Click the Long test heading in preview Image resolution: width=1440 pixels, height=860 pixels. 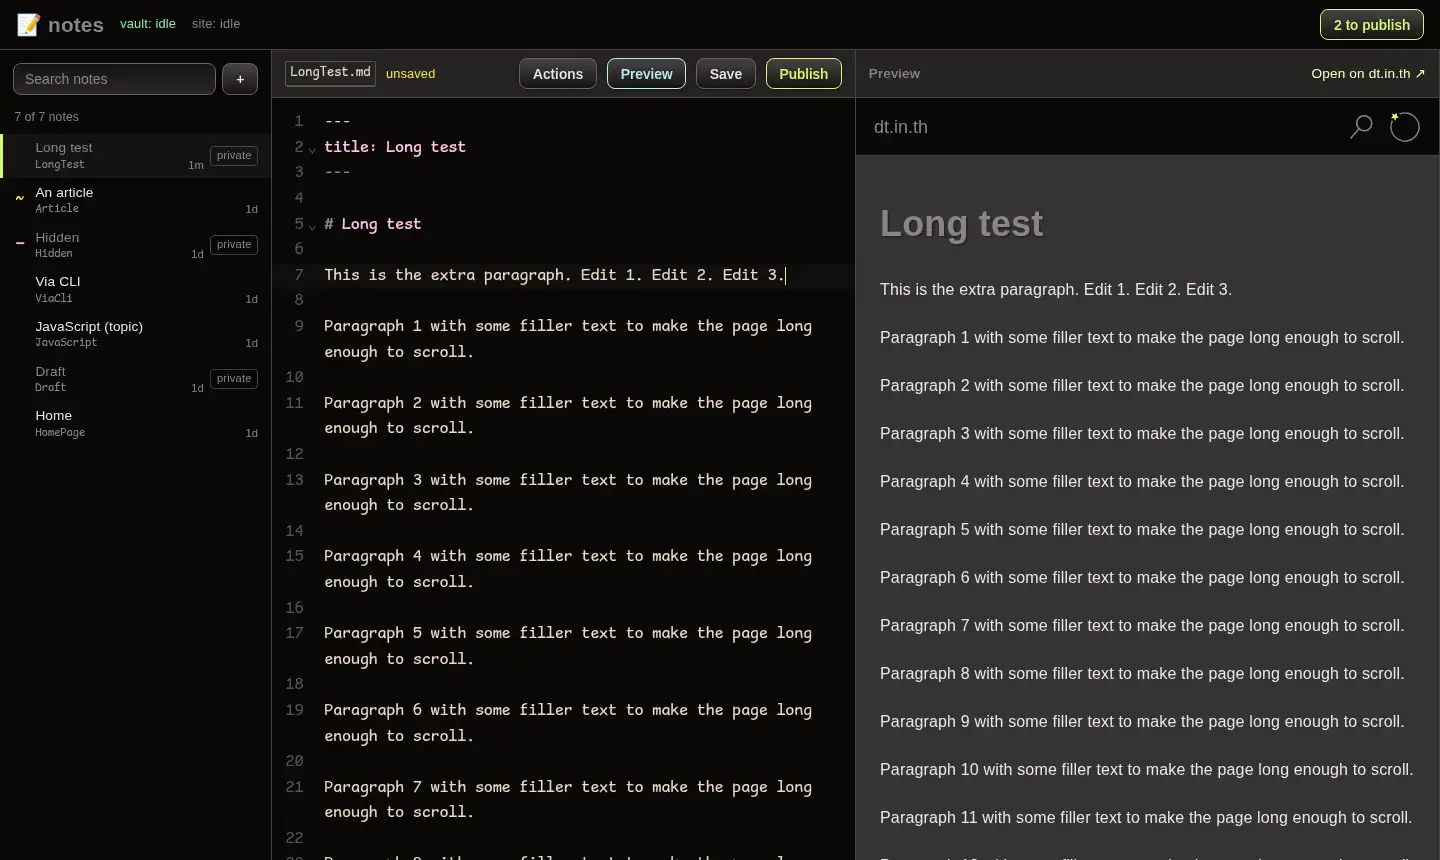click(x=961, y=224)
